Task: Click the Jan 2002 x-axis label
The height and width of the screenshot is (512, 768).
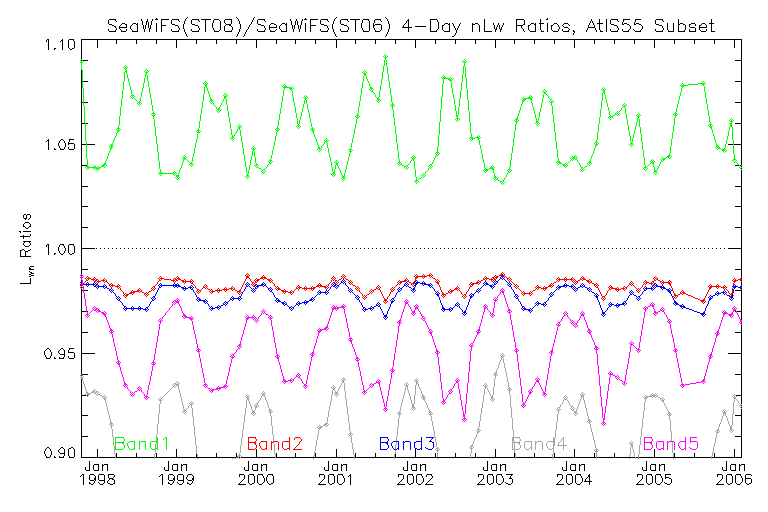Action: point(415,473)
